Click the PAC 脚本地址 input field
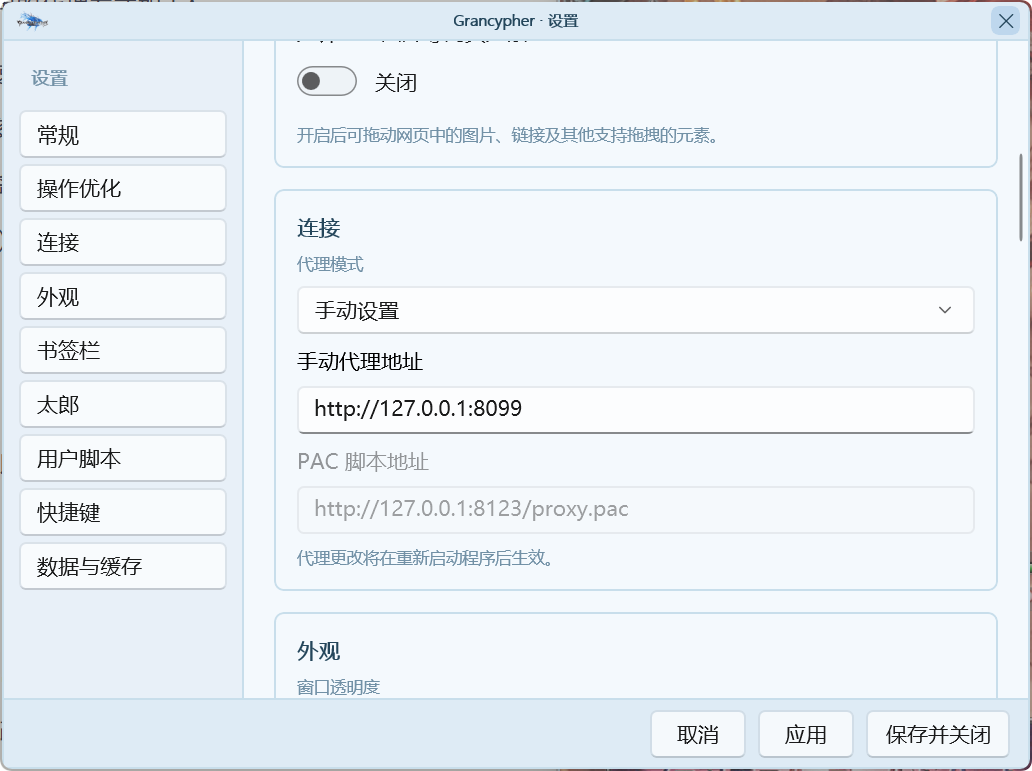 635,510
